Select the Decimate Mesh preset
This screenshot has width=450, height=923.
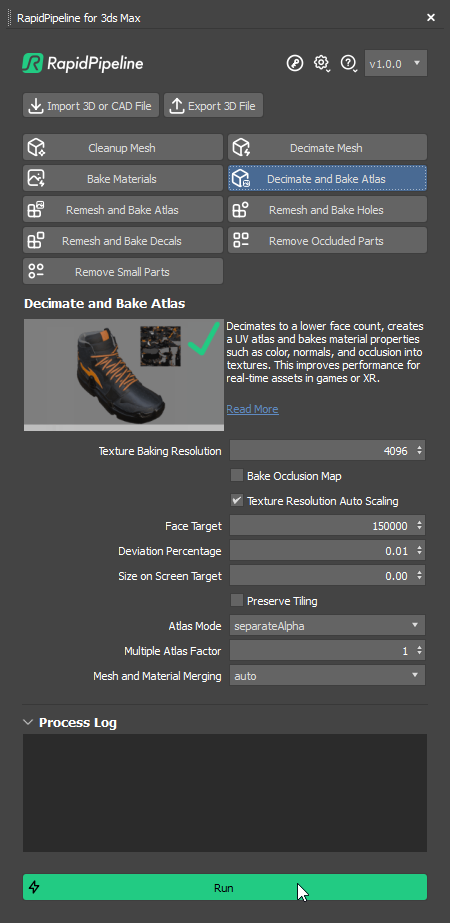tap(327, 148)
